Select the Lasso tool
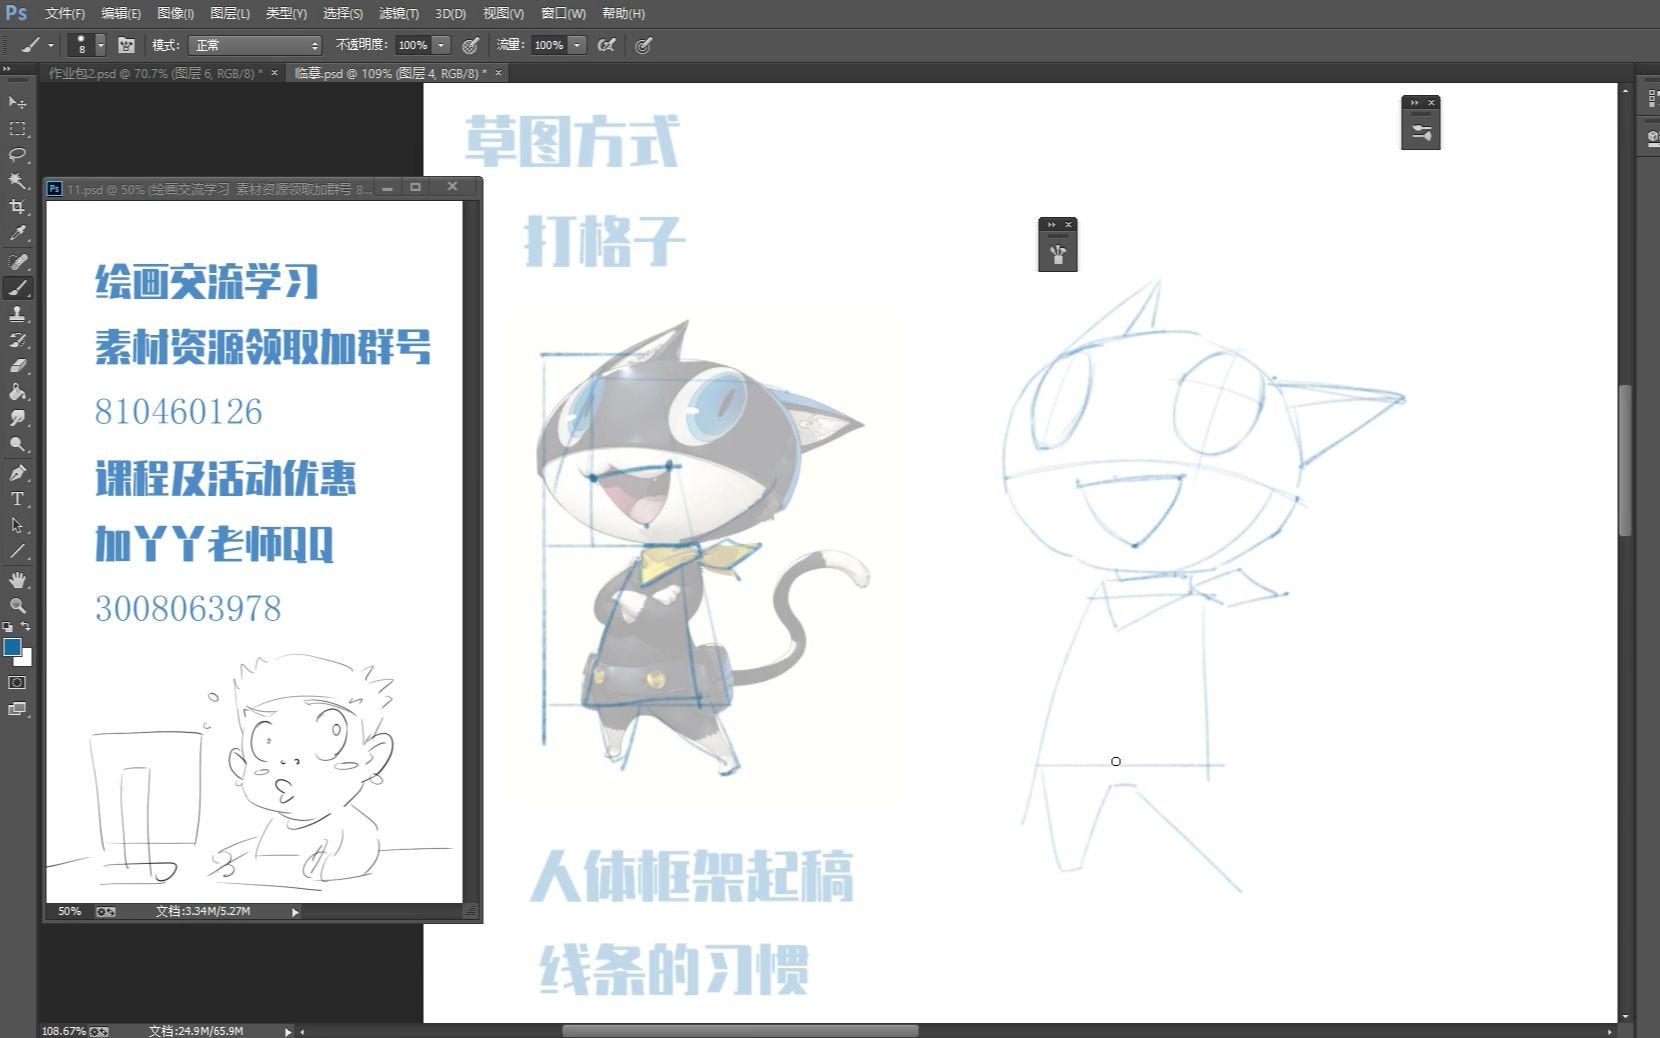Viewport: 1660px width, 1038px height. [16, 155]
